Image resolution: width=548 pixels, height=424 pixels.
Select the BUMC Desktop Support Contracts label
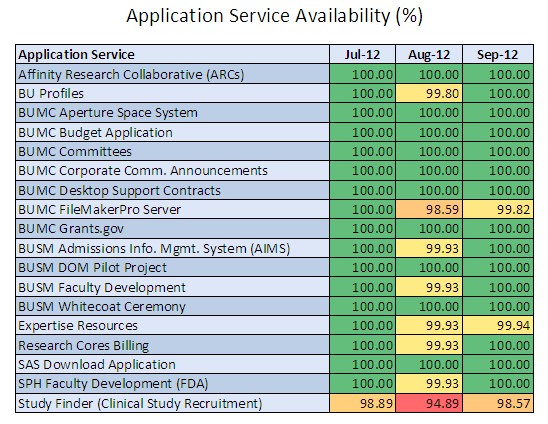(x=172, y=190)
